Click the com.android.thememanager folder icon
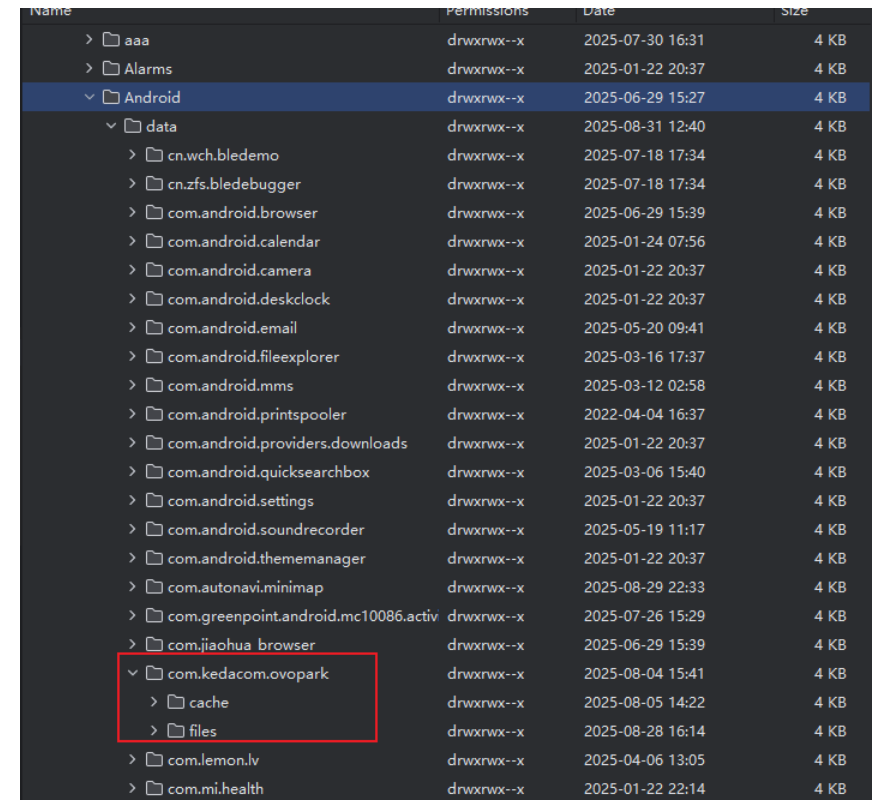The image size is (889, 809). pos(154,558)
